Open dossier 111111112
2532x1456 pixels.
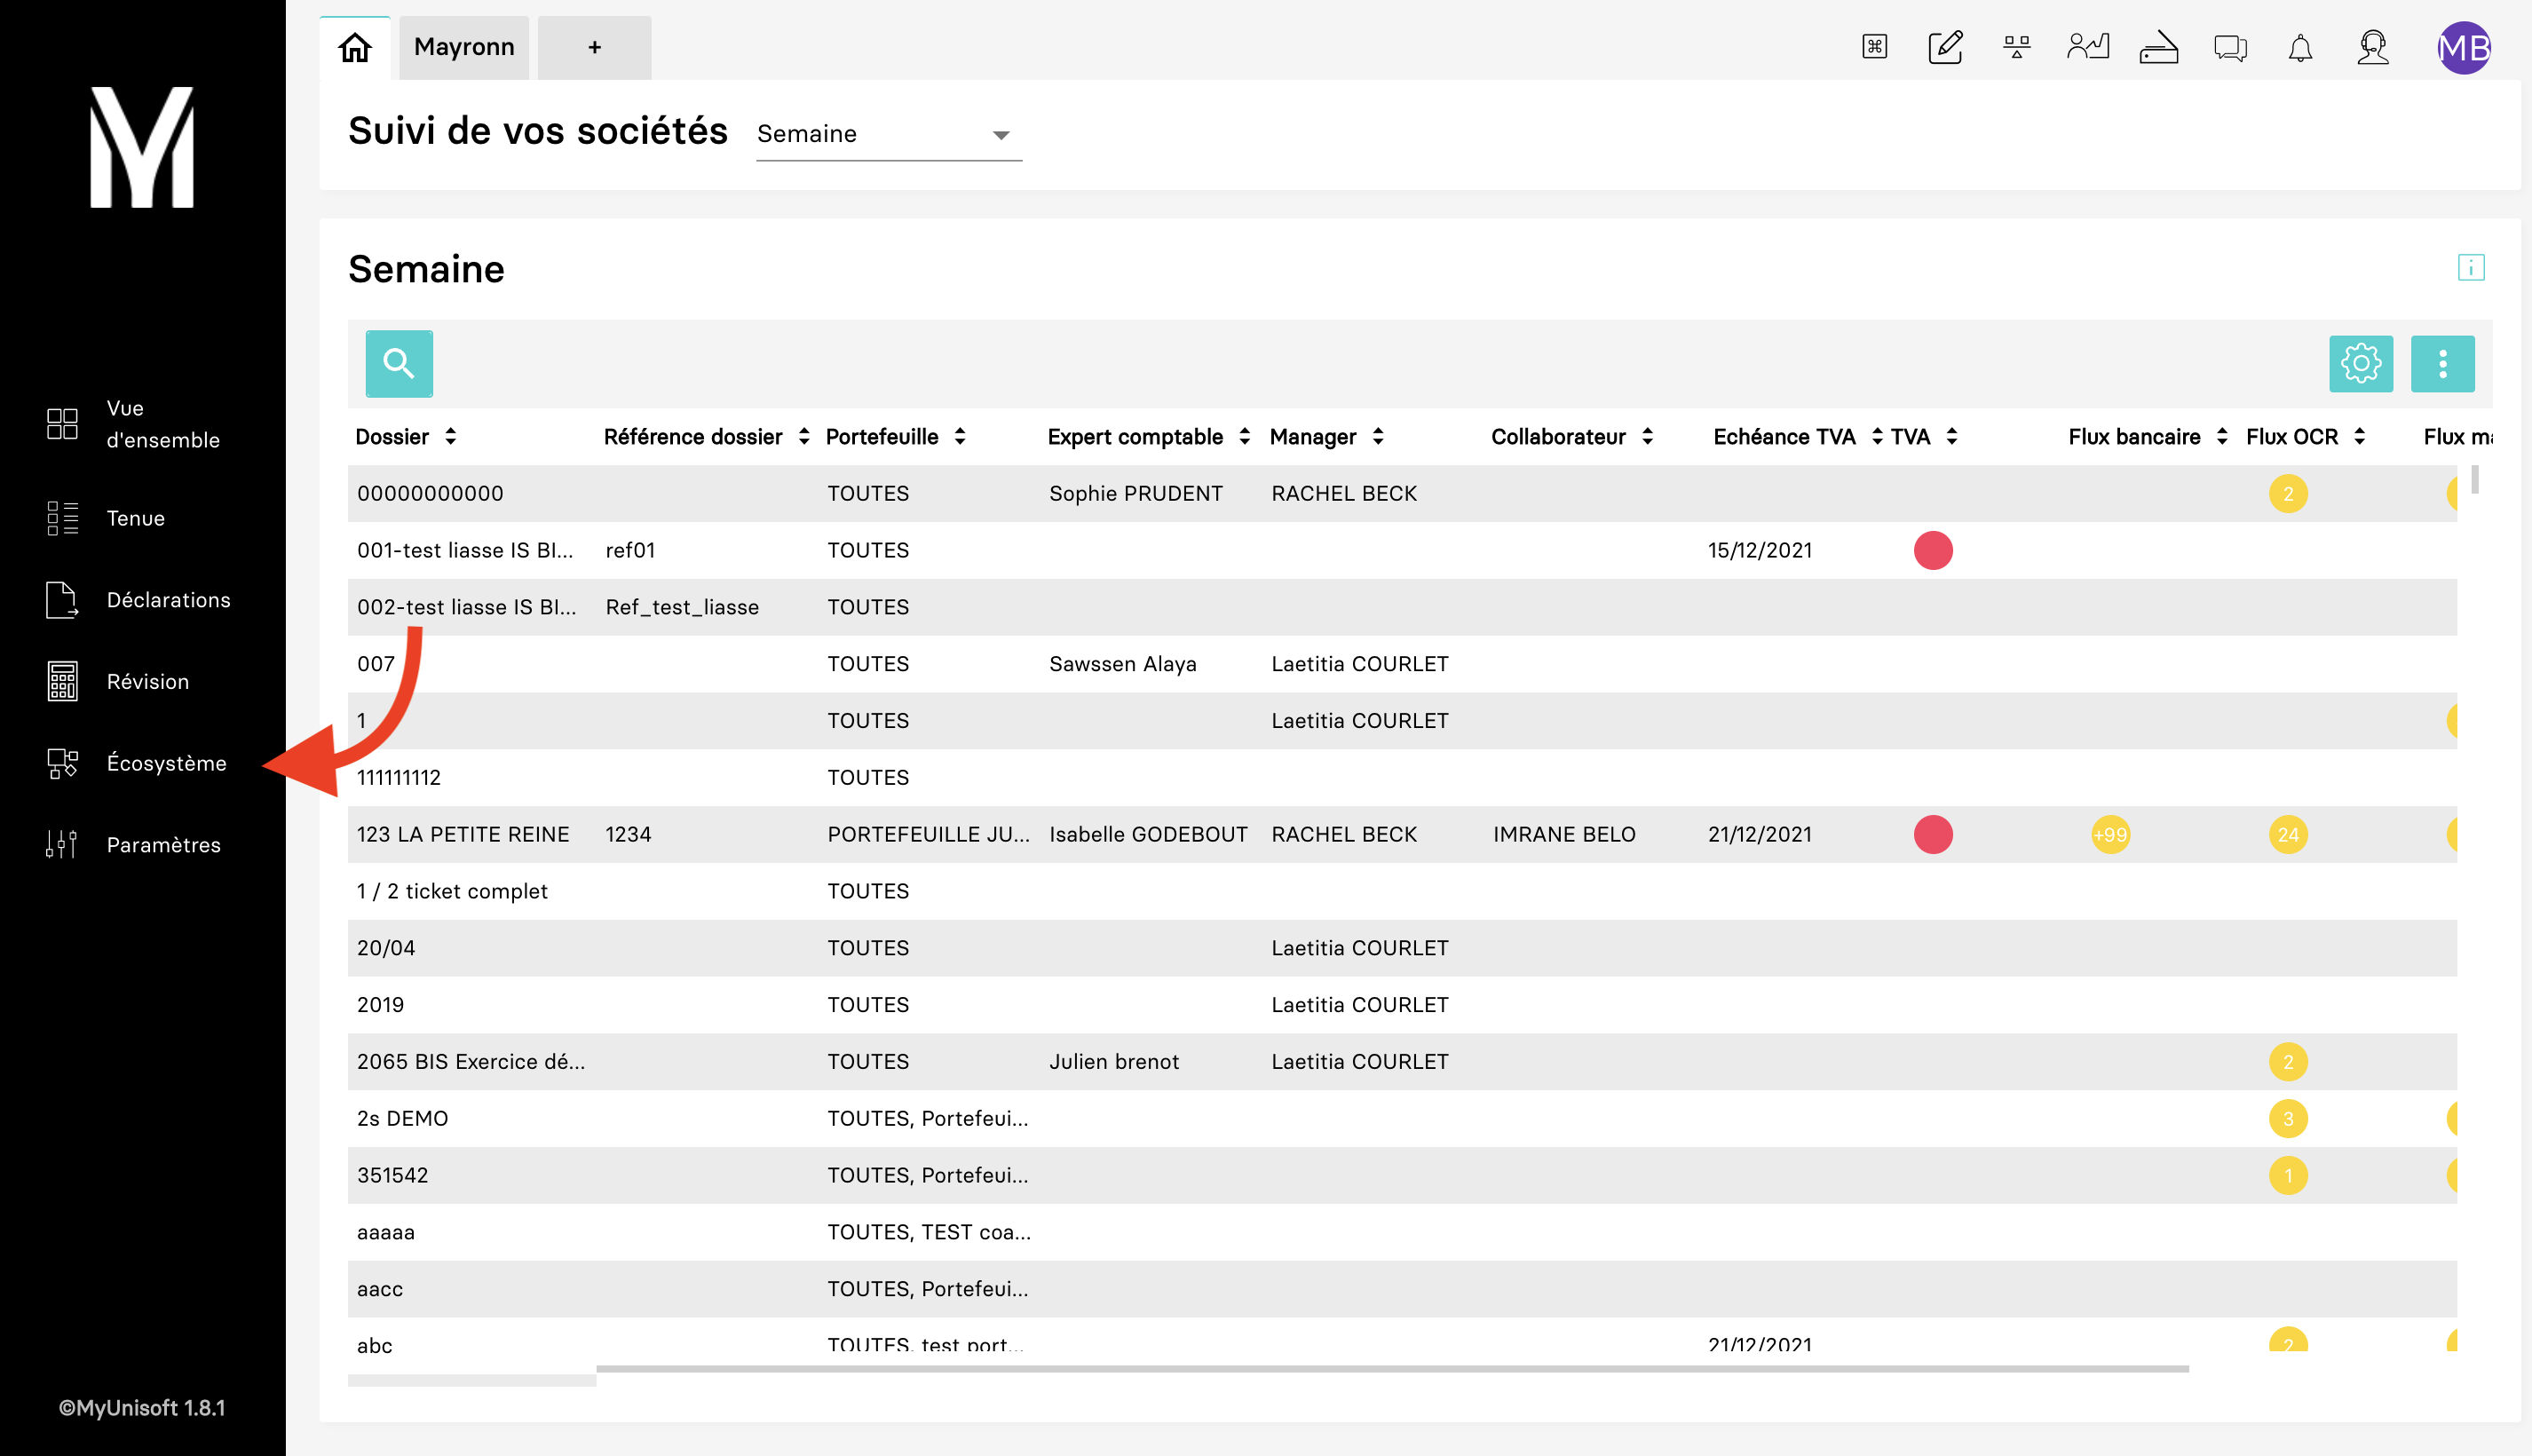tap(398, 778)
